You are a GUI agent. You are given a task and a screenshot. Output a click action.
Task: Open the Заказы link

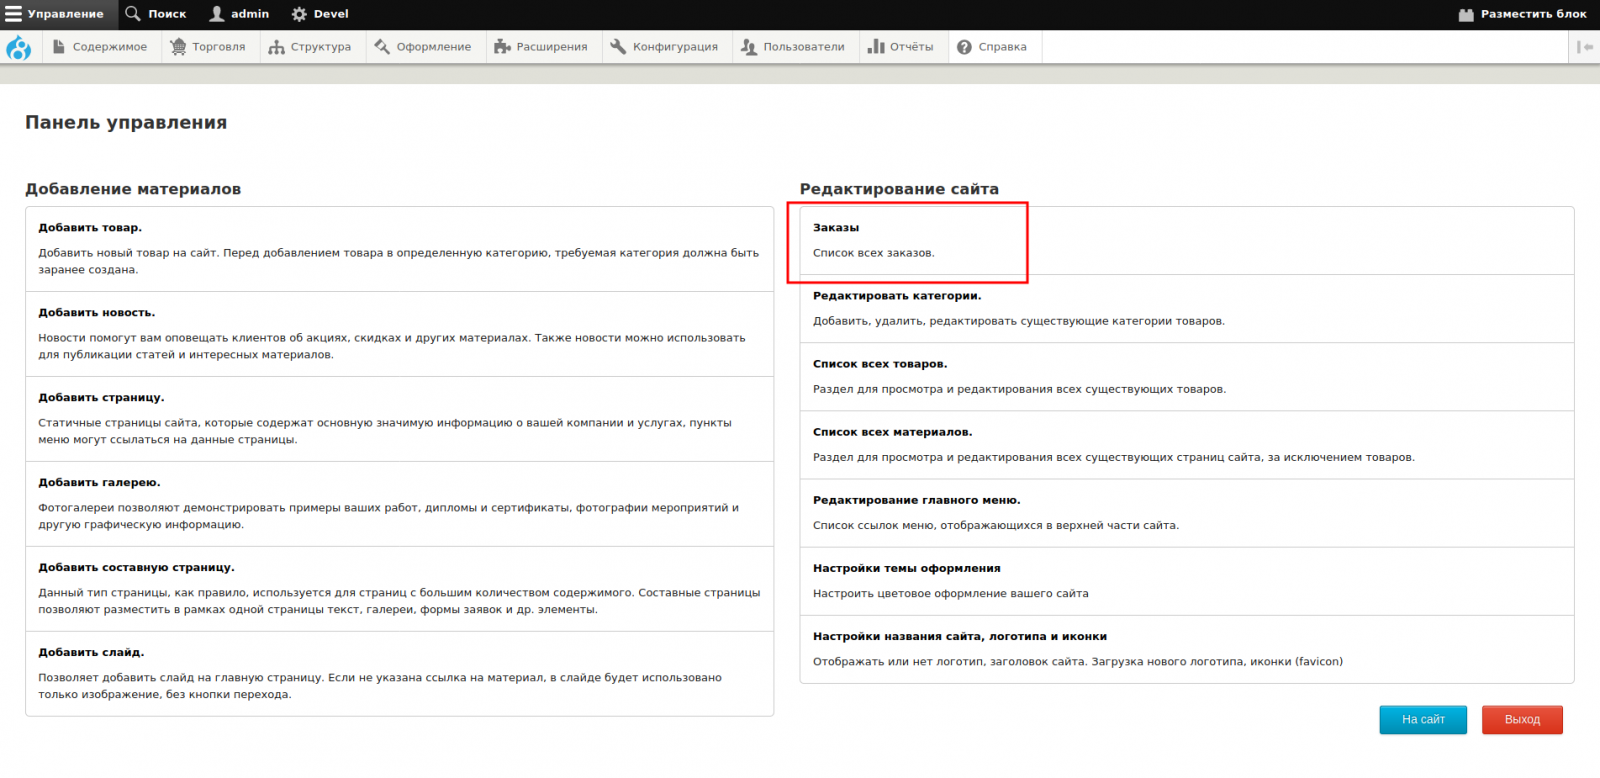coord(836,228)
